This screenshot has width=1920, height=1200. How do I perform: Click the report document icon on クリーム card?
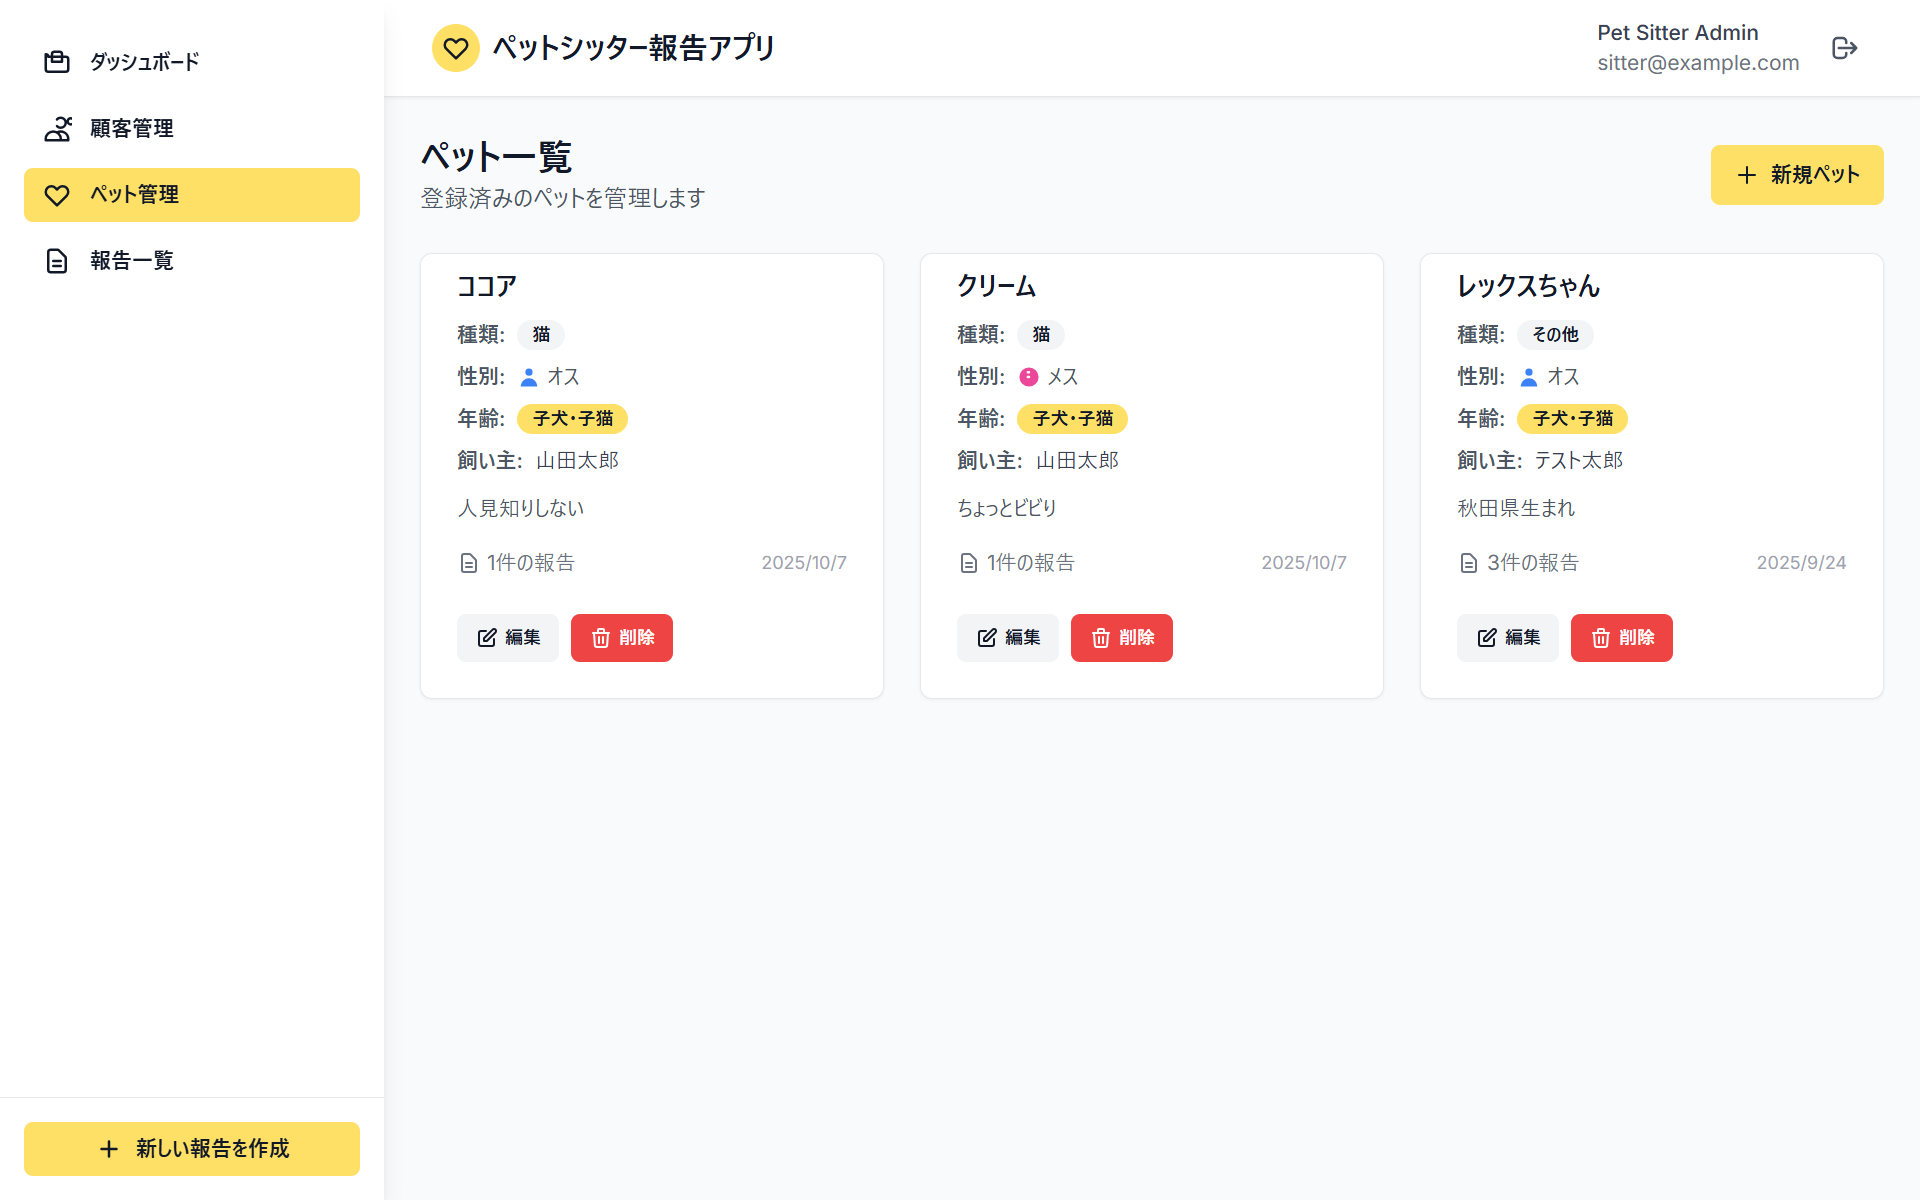(x=968, y=563)
